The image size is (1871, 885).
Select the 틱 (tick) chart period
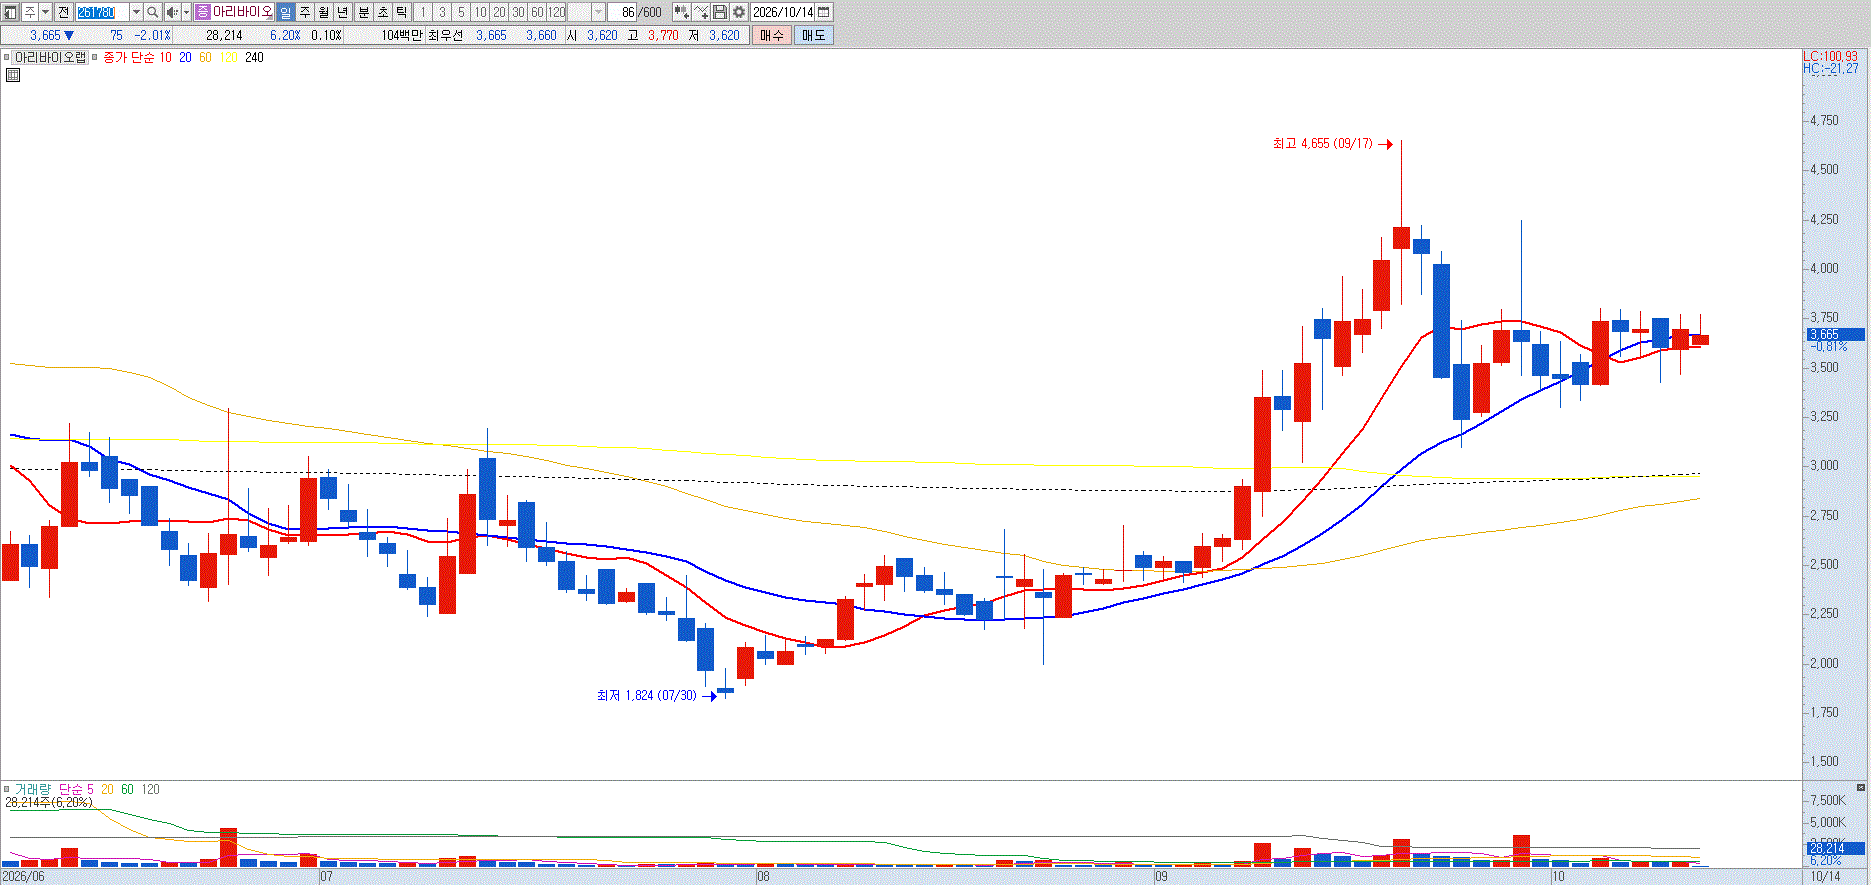click(x=401, y=12)
